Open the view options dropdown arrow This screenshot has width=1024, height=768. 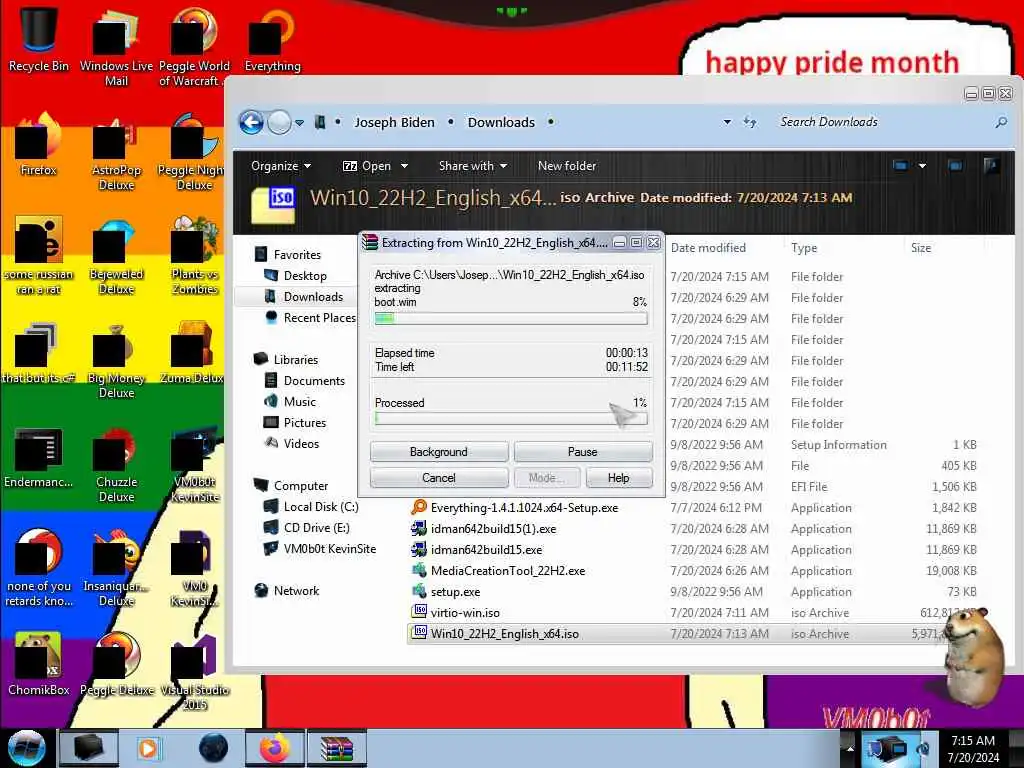tap(922, 166)
